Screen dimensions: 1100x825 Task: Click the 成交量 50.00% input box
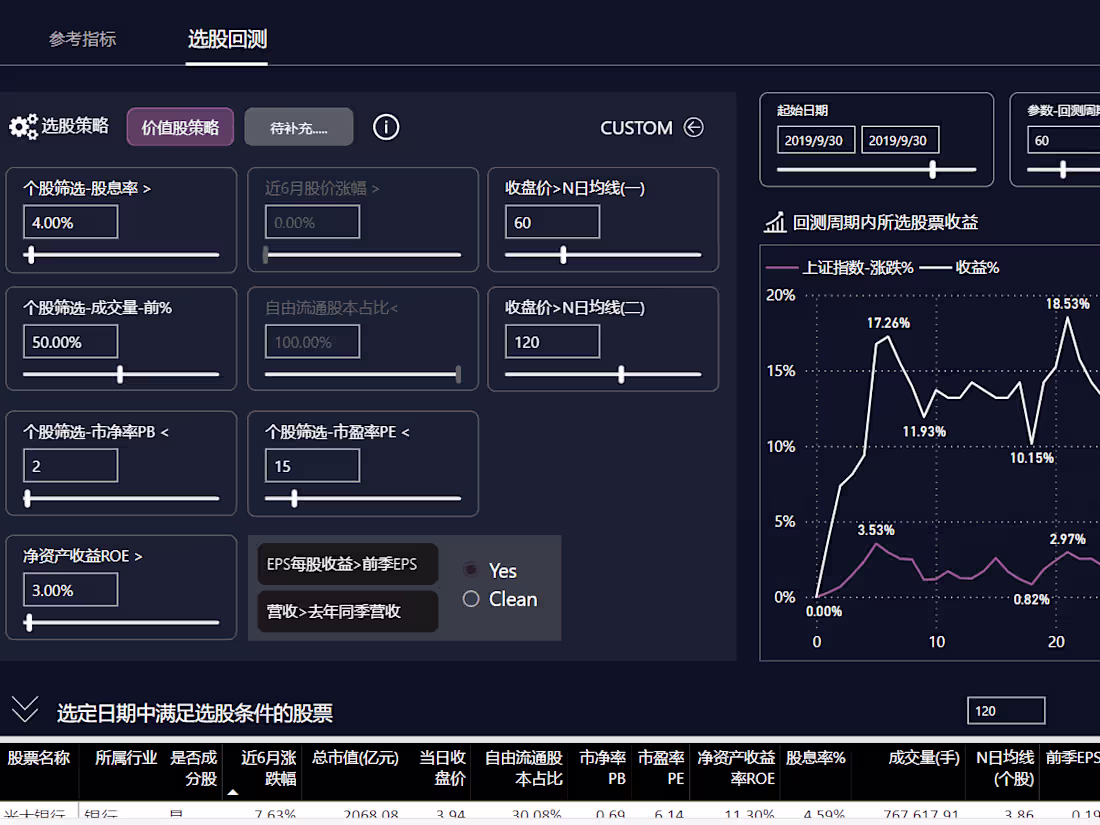click(x=70, y=342)
